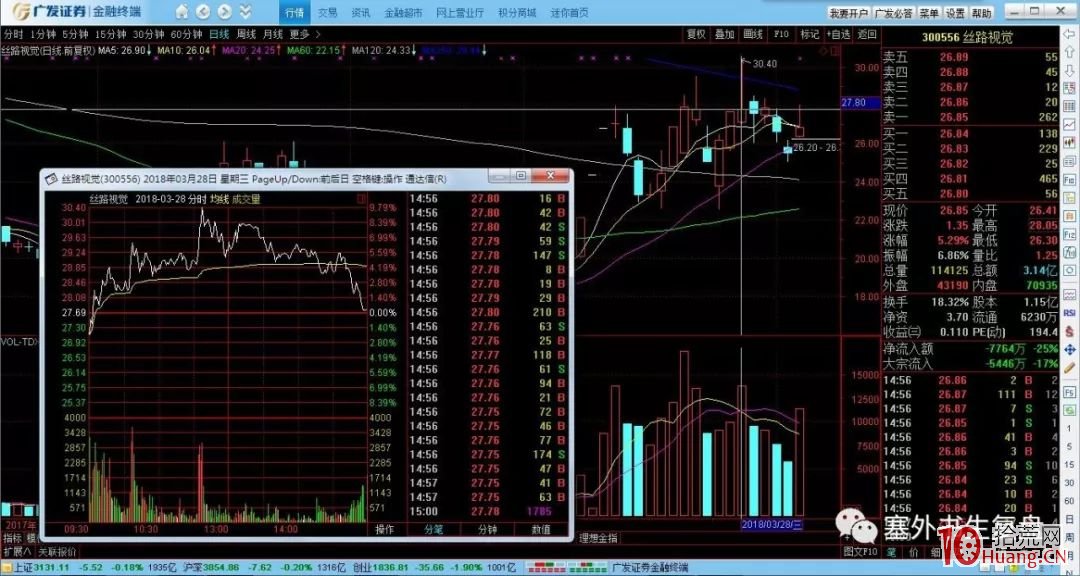The height and width of the screenshot is (576, 1080).
Task: Select the 日线 daily period
Action: point(219,34)
